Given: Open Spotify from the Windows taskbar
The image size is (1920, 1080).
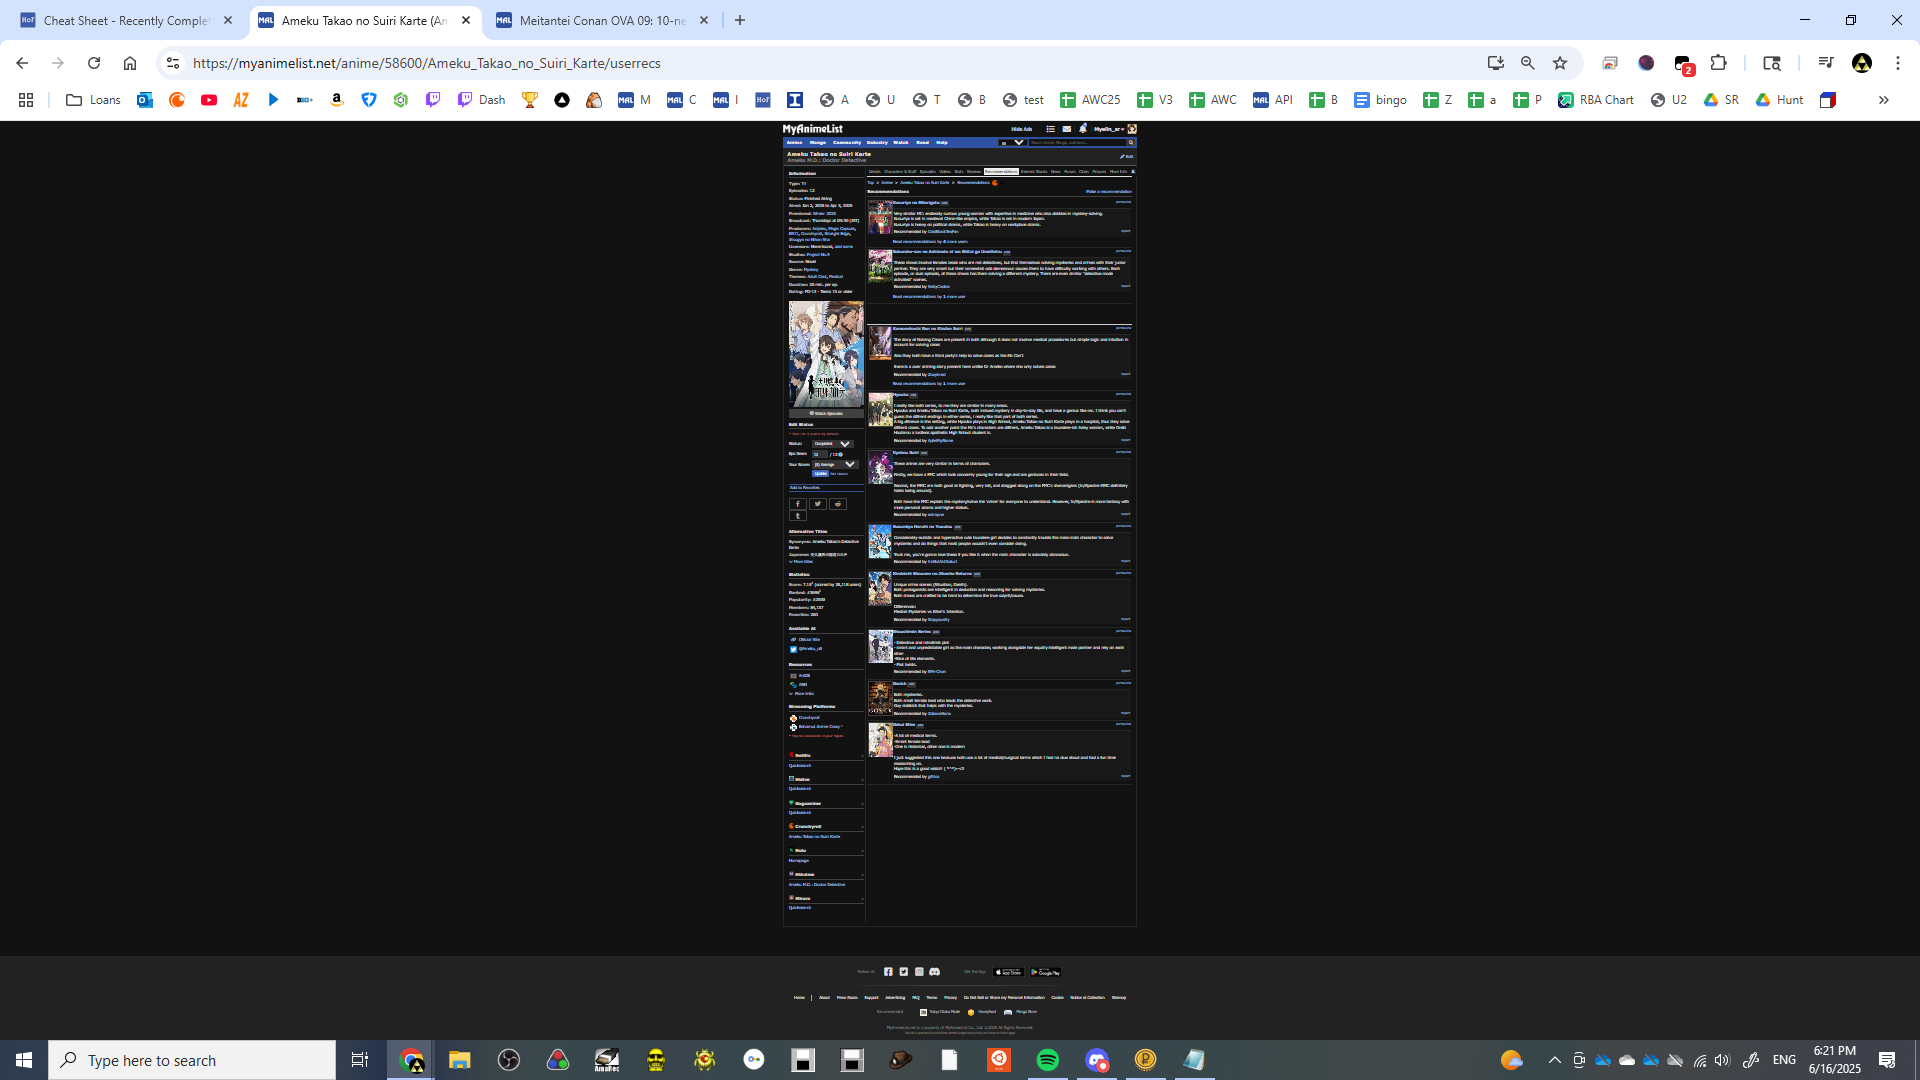Looking at the screenshot, I should pos(1047,1060).
